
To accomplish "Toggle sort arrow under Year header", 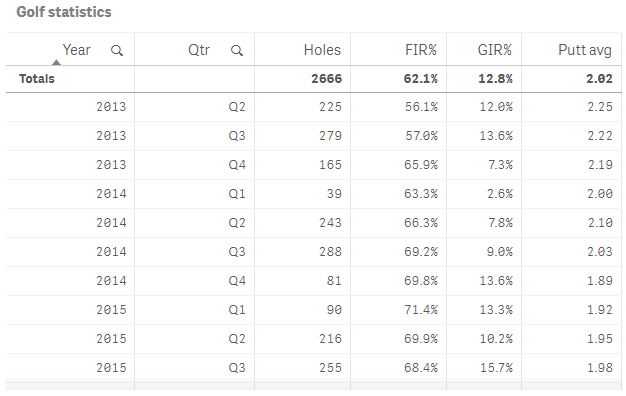I will pos(56,62).
